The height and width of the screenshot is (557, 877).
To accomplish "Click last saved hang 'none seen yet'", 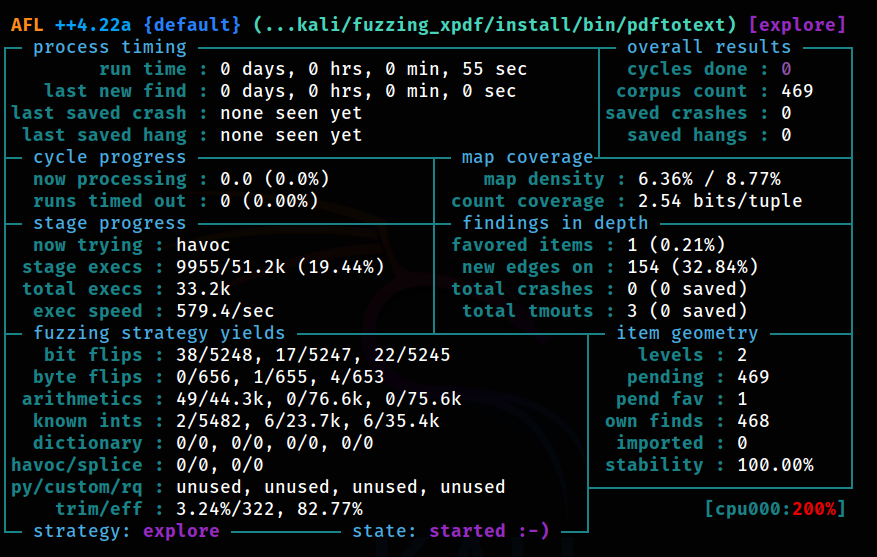I will click(x=291, y=135).
